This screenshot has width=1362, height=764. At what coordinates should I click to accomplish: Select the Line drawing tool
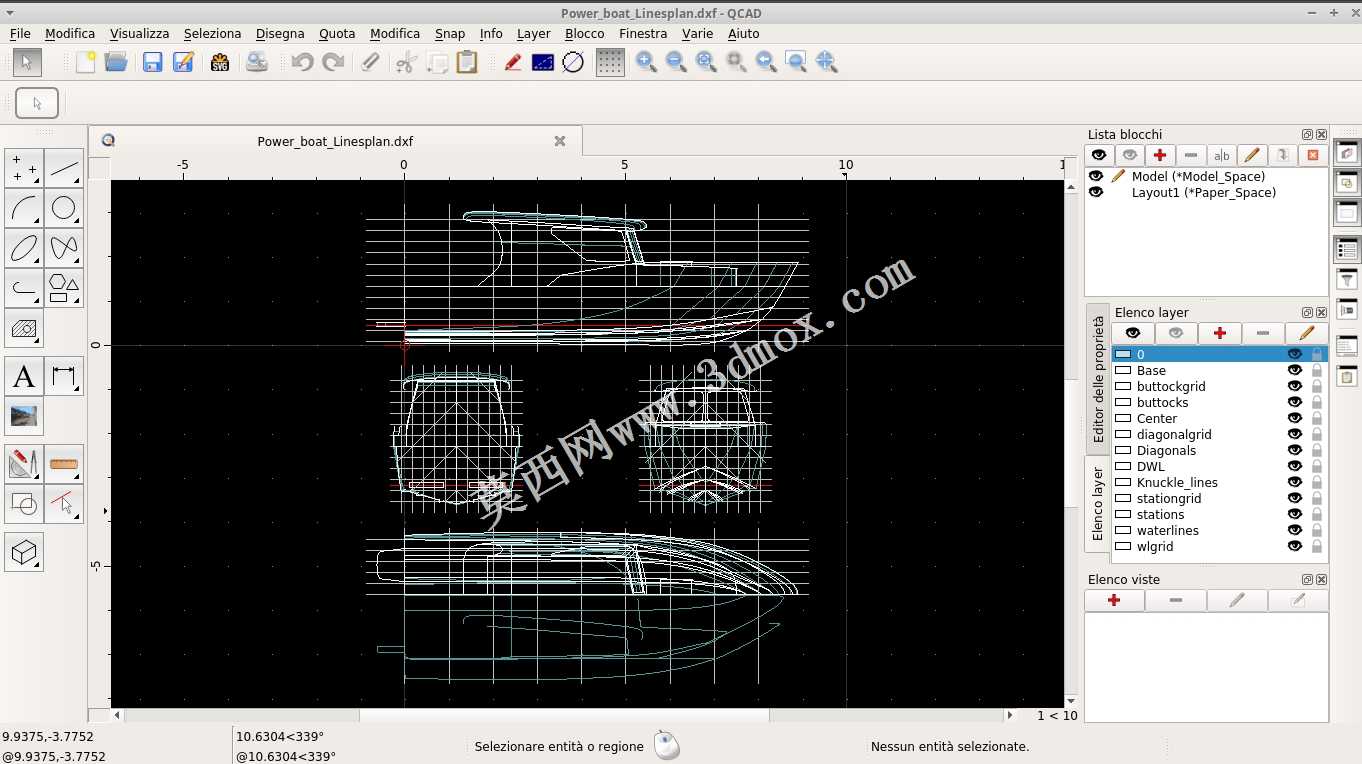click(x=64, y=169)
